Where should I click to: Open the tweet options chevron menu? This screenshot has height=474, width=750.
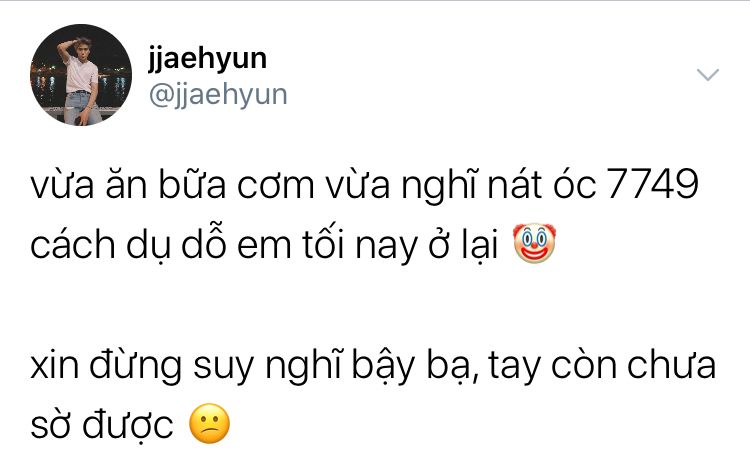click(707, 75)
